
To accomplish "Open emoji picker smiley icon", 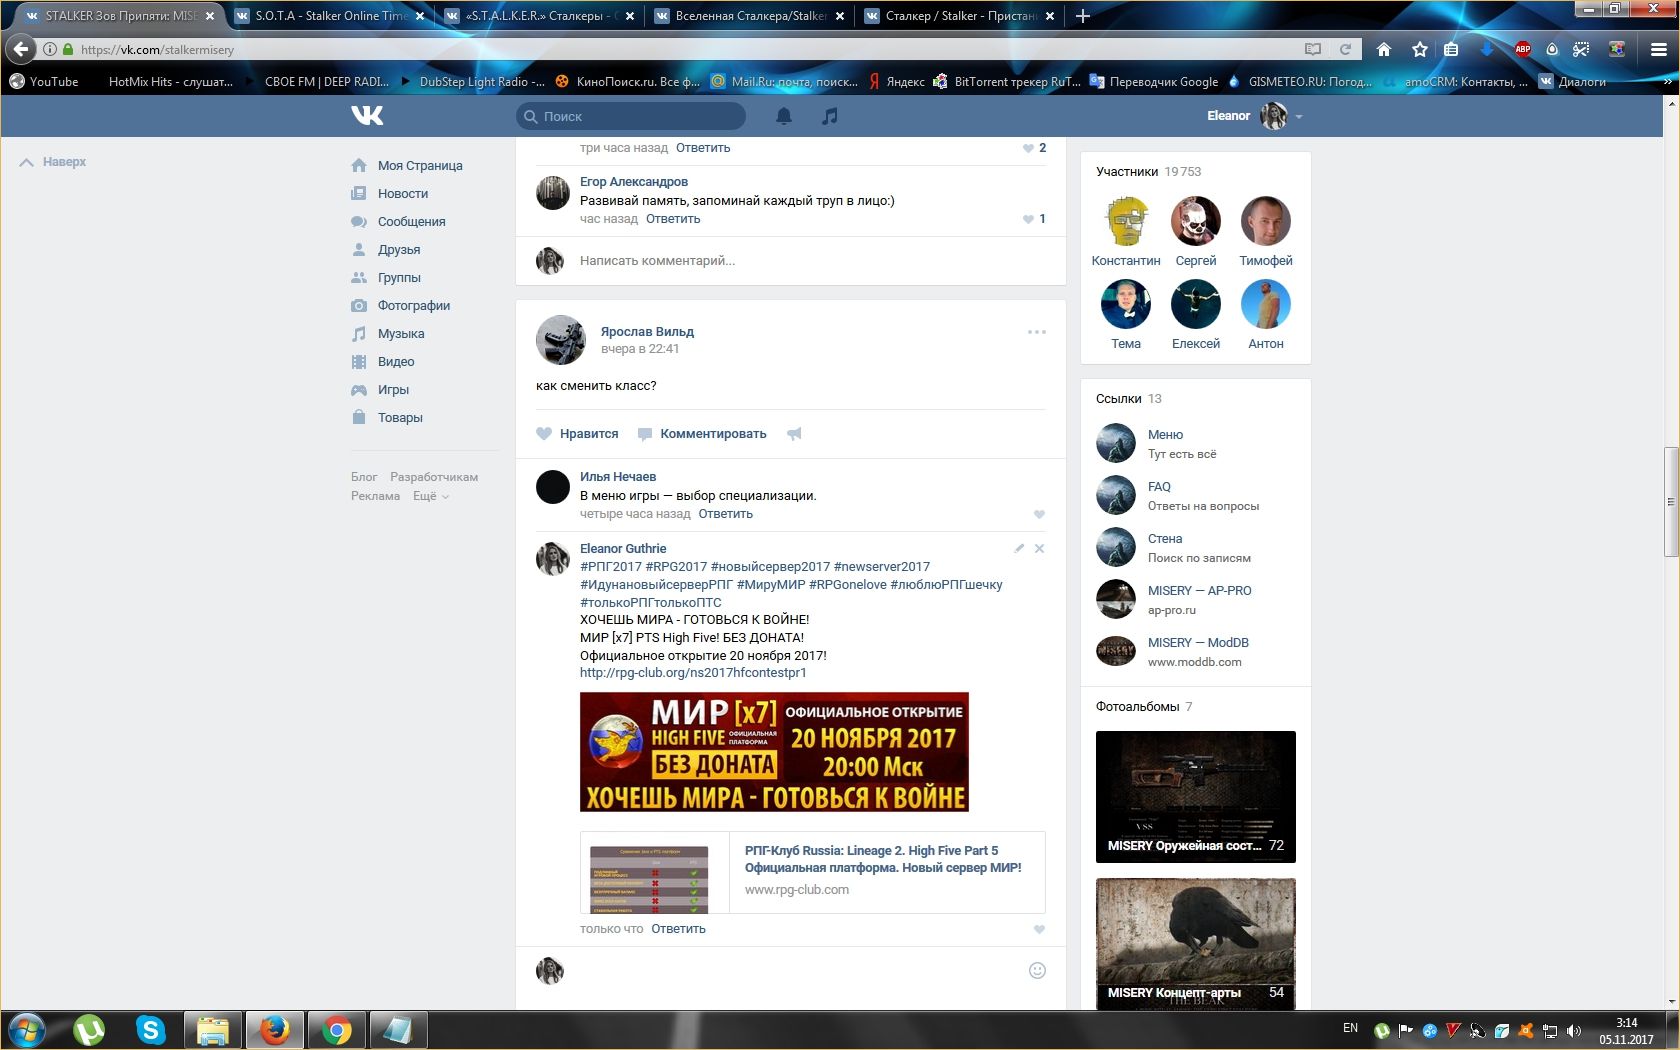I will click(1037, 970).
